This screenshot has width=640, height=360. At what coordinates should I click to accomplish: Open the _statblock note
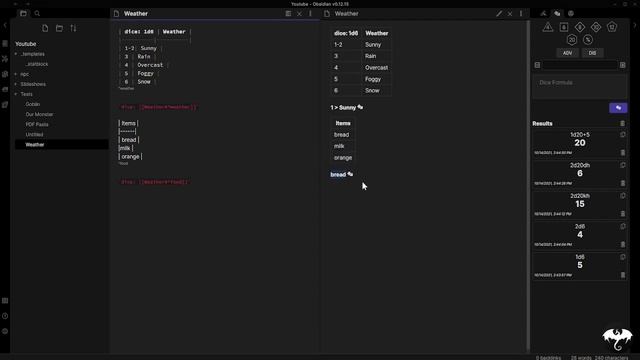pyautogui.click(x=37, y=64)
